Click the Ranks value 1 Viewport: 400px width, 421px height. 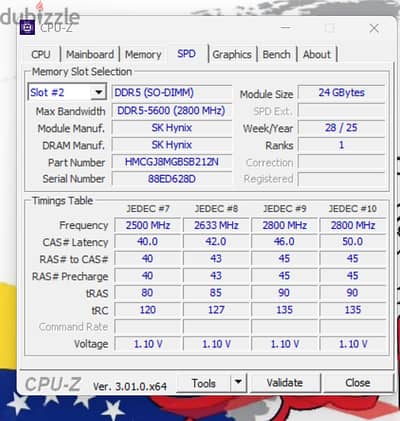[341, 145]
